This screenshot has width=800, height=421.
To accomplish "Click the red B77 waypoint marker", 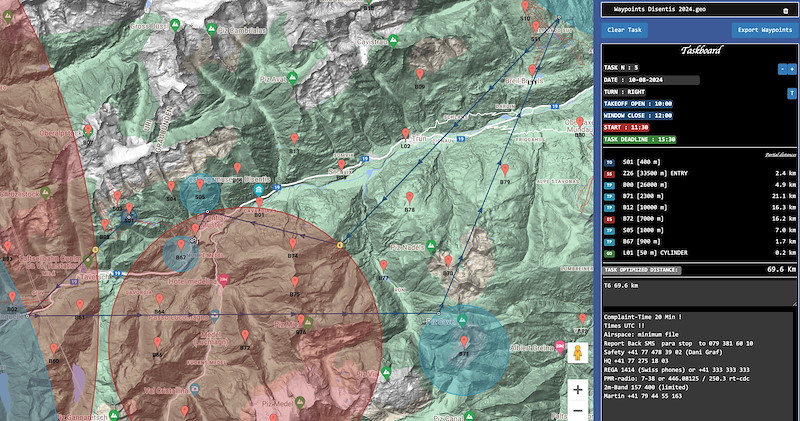I will 383,265.
